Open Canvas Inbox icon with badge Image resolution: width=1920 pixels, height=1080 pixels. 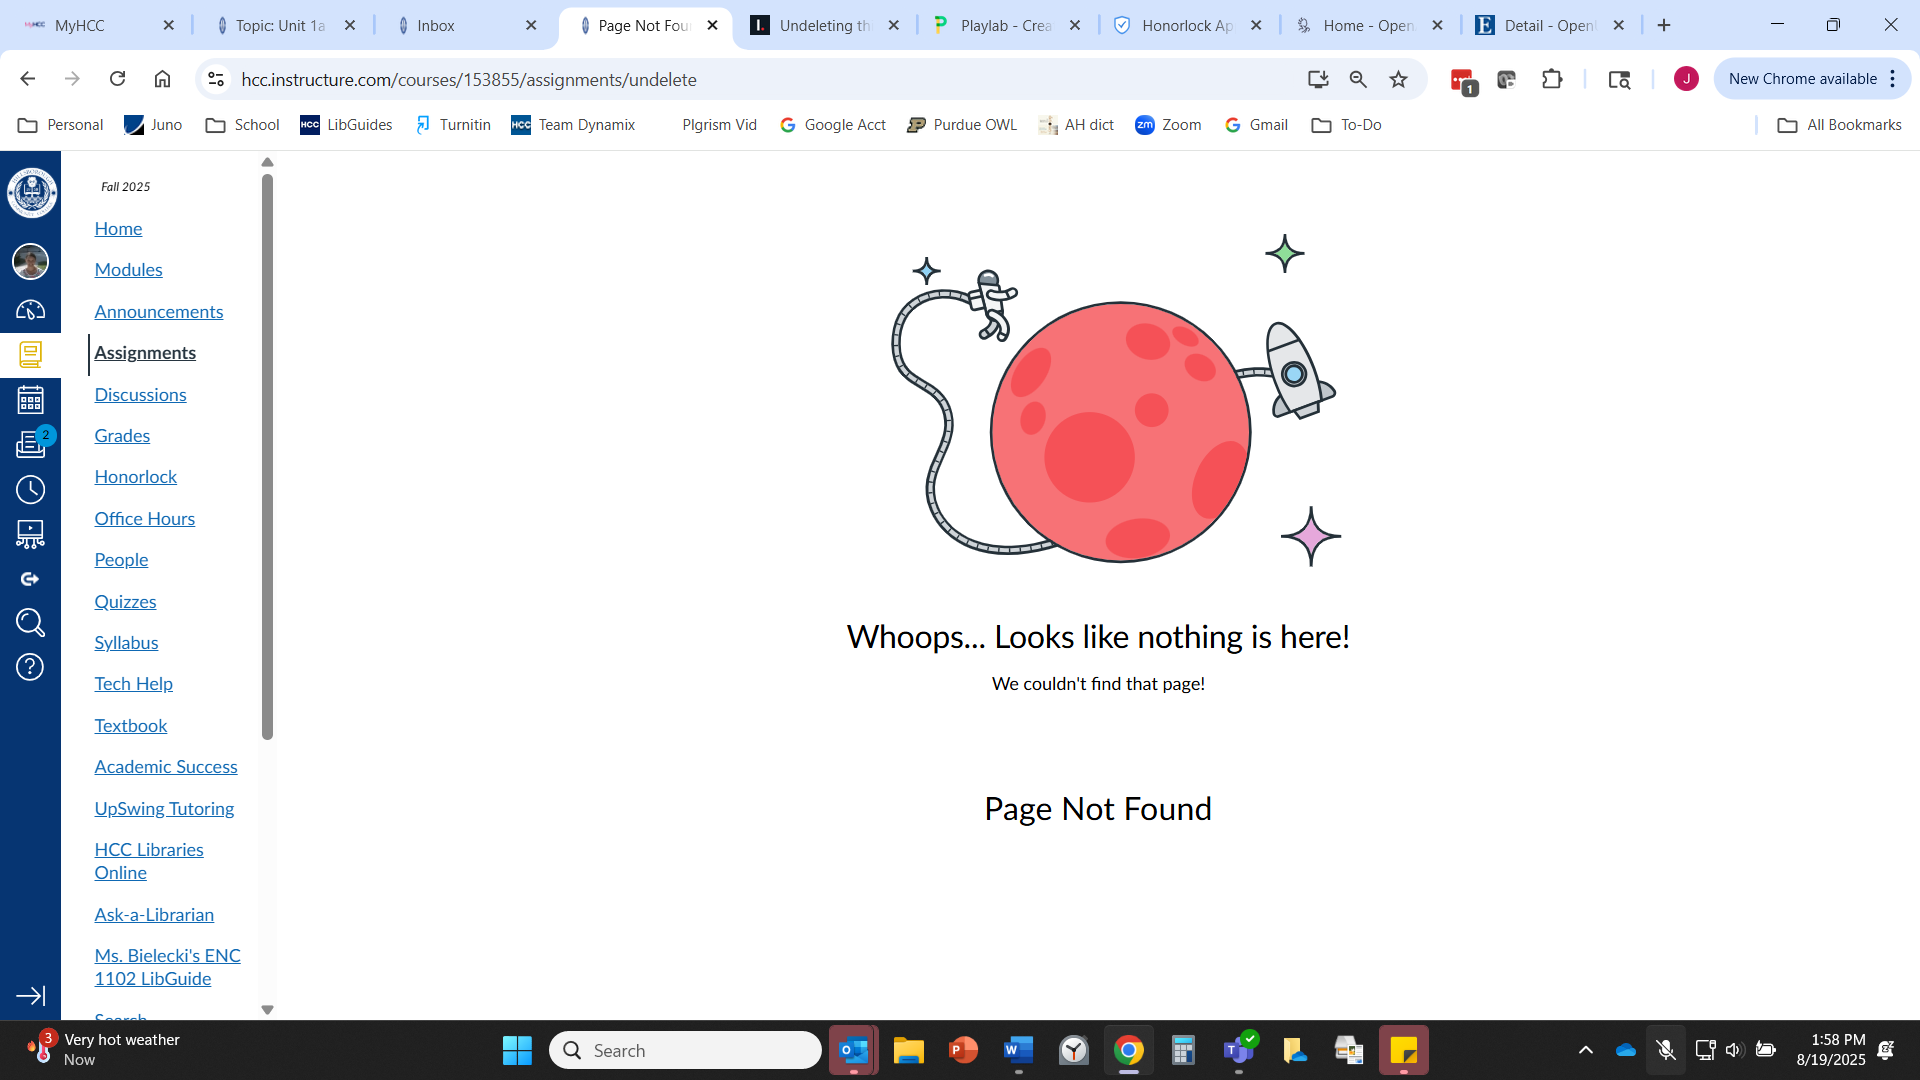pyautogui.click(x=30, y=445)
